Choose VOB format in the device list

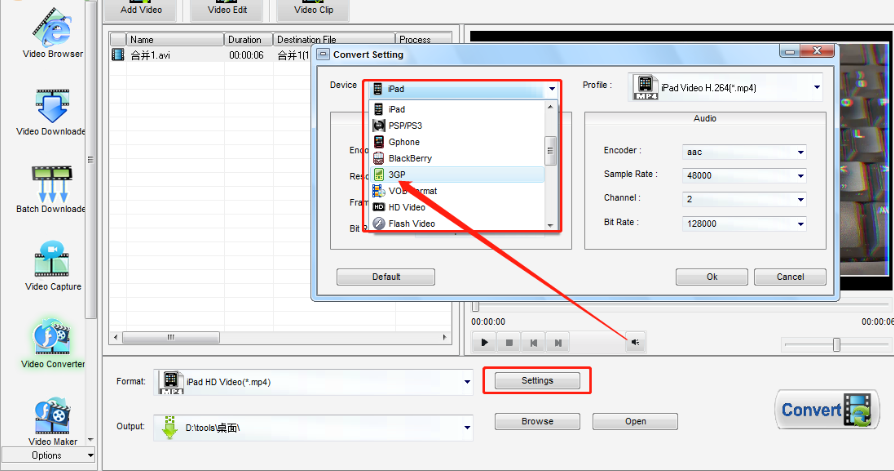pyautogui.click(x=457, y=191)
